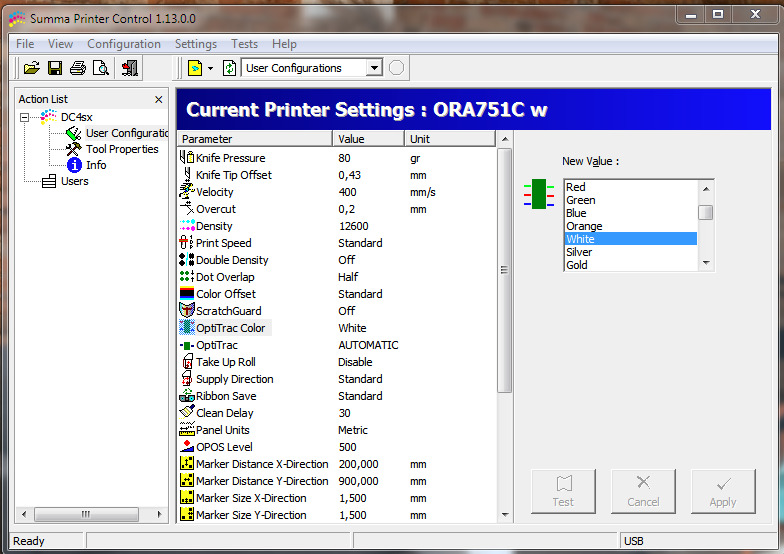784x554 pixels.
Task: Collapse the DC4sx tree node
Action: pyautogui.click(x=24, y=118)
